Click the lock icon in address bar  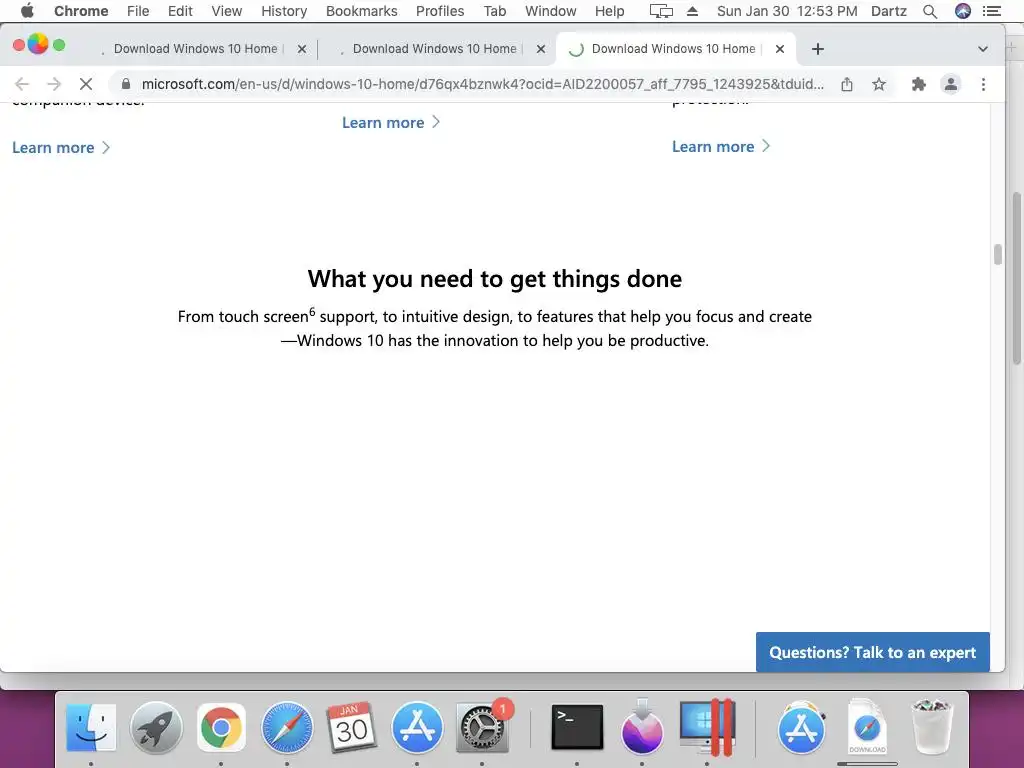(126, 84)
